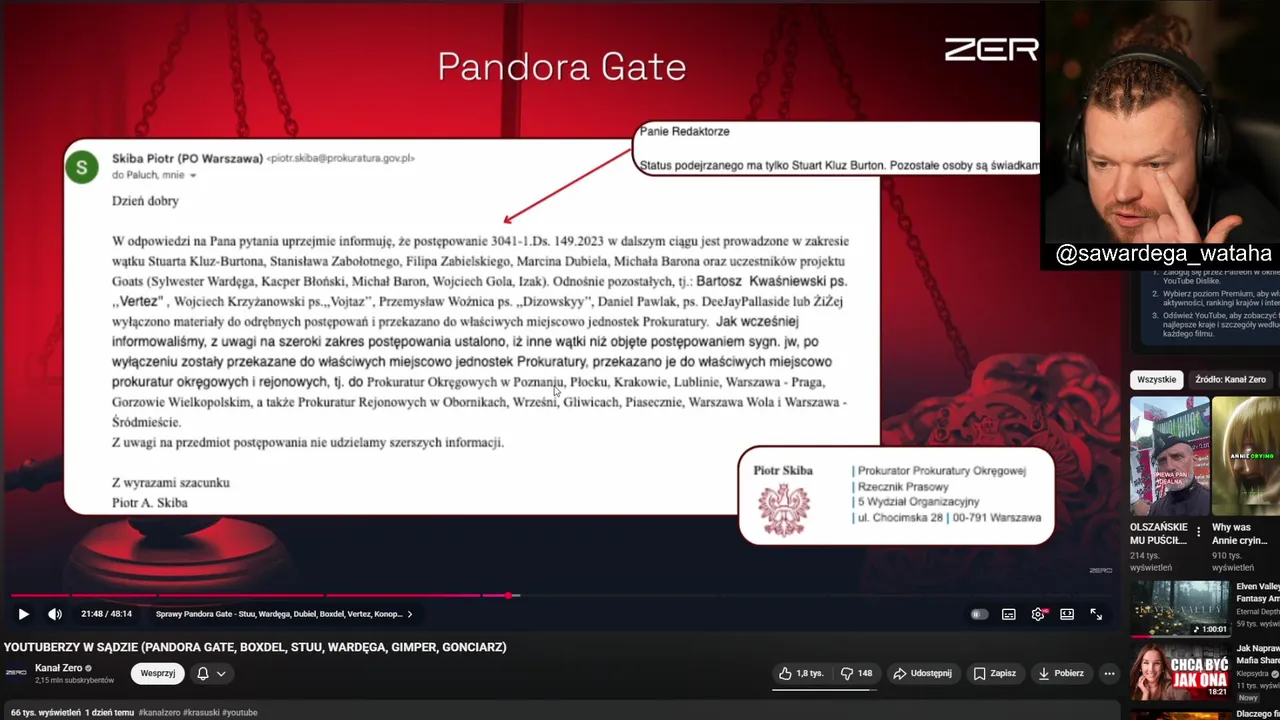Play the video

tap(24, 614)
